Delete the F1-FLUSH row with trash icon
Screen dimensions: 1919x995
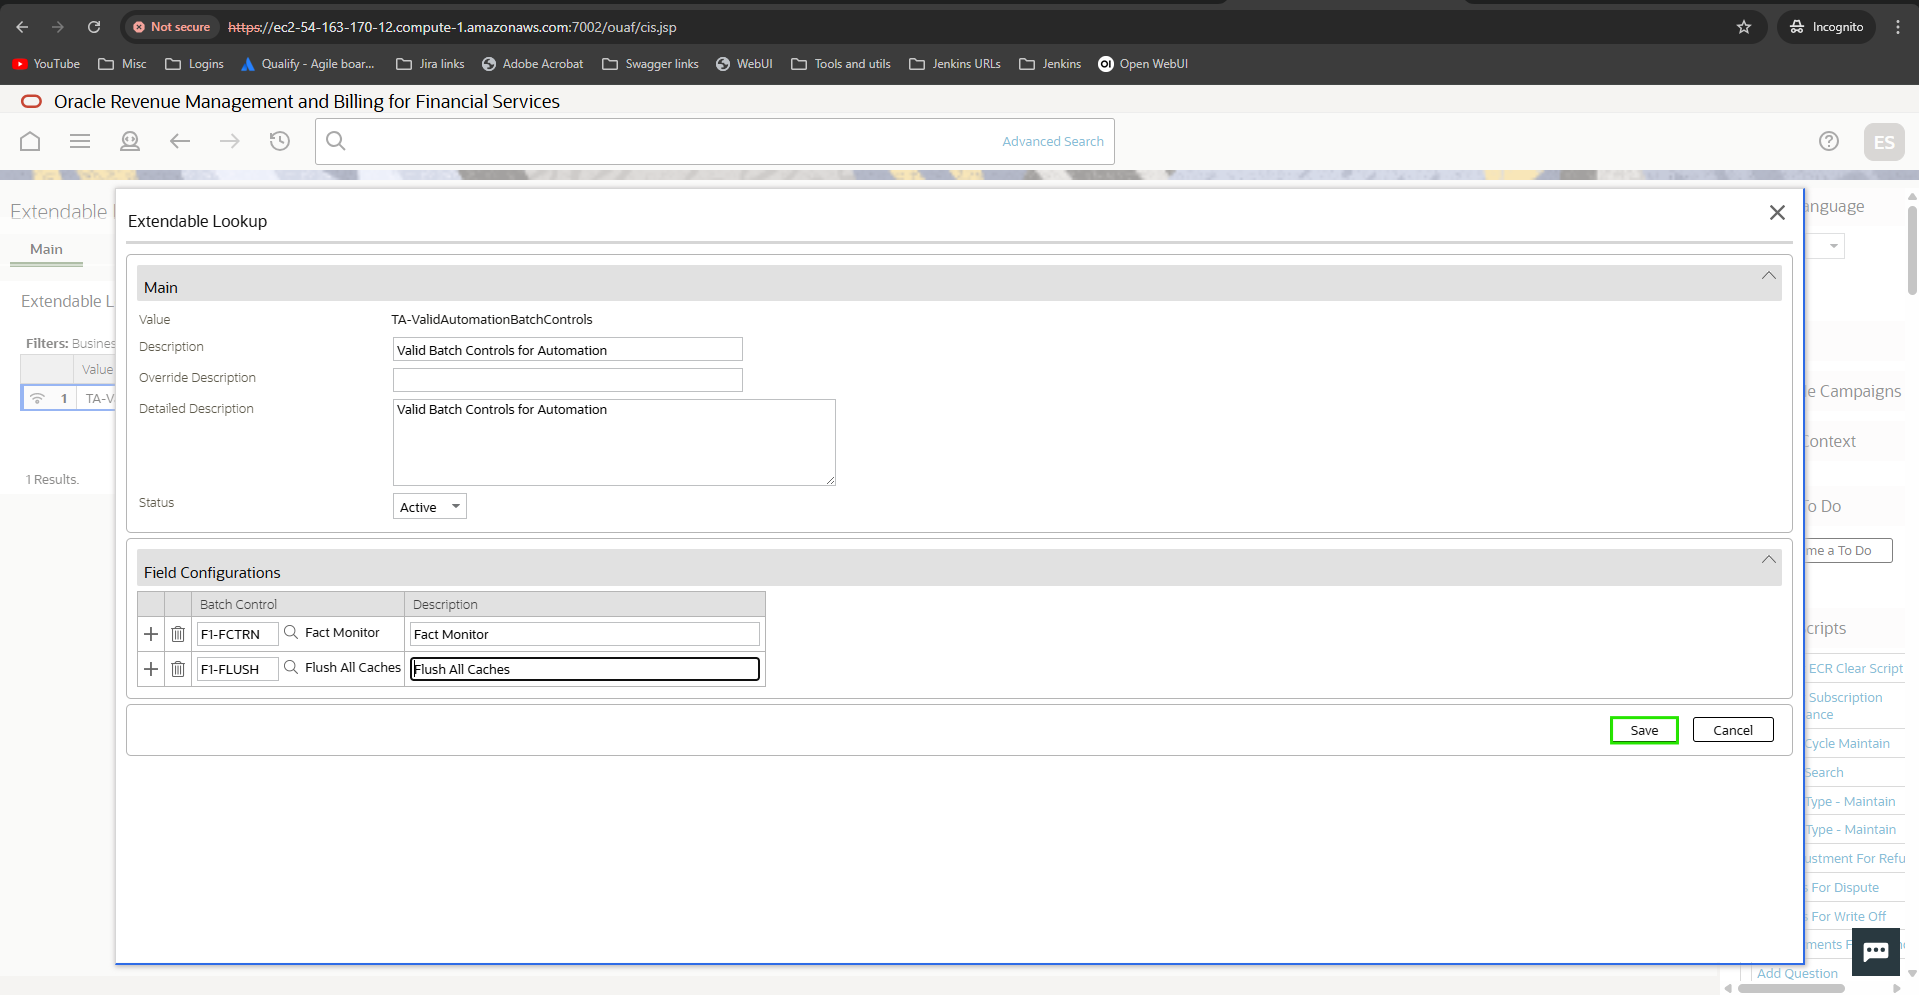[178, 669]
